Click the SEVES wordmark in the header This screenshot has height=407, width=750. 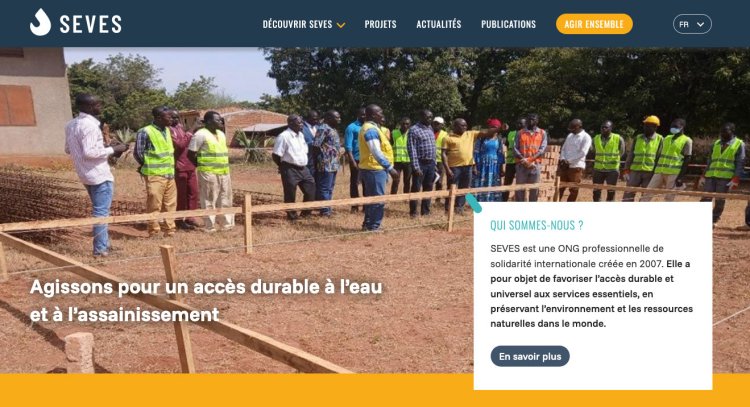click(90, 24)
